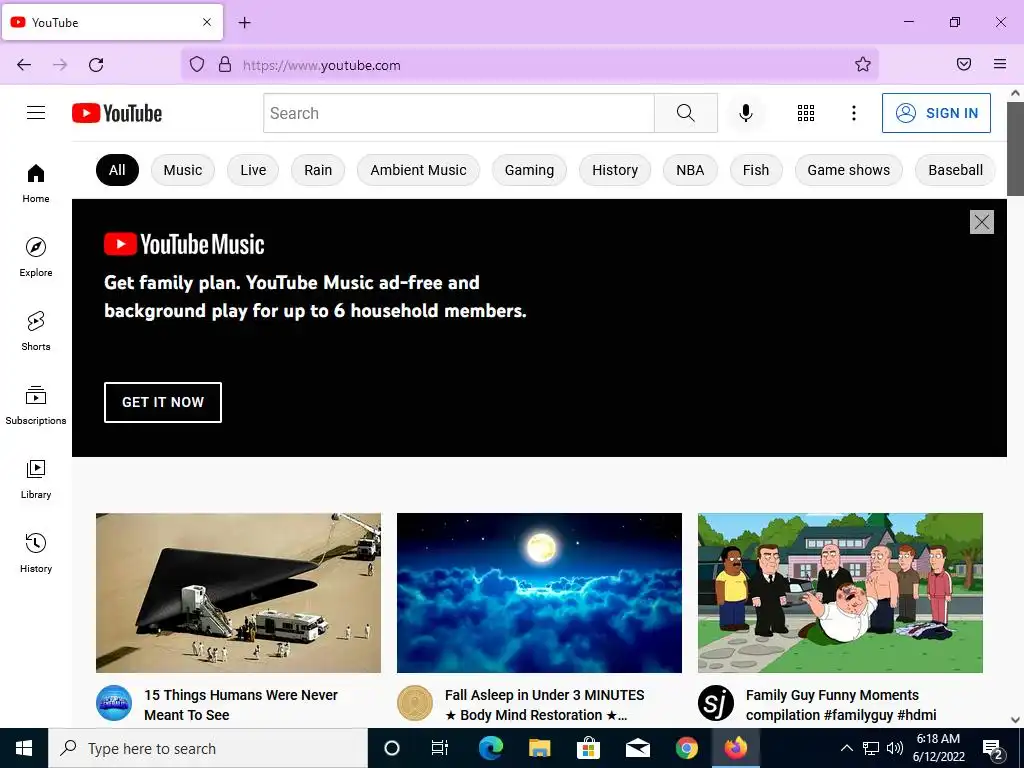
Task: Launch Google Chrome from taskbar
Action: [x=686, y=748]
